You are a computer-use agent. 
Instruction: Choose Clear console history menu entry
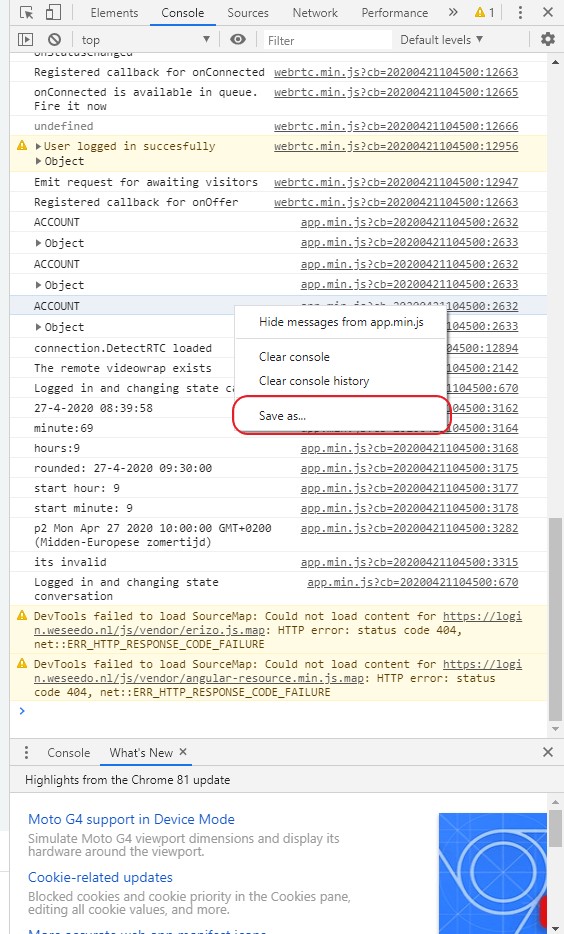(314, 381)
